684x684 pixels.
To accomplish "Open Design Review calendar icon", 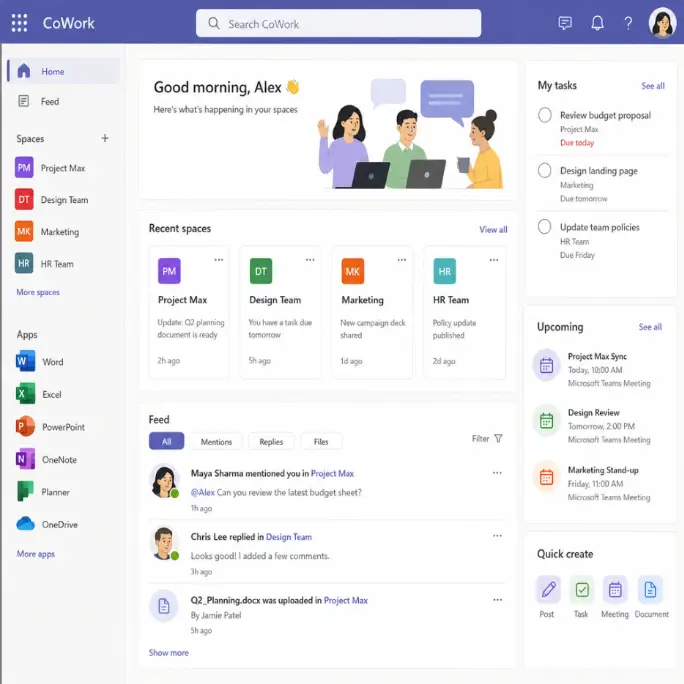I will [546, 421].
